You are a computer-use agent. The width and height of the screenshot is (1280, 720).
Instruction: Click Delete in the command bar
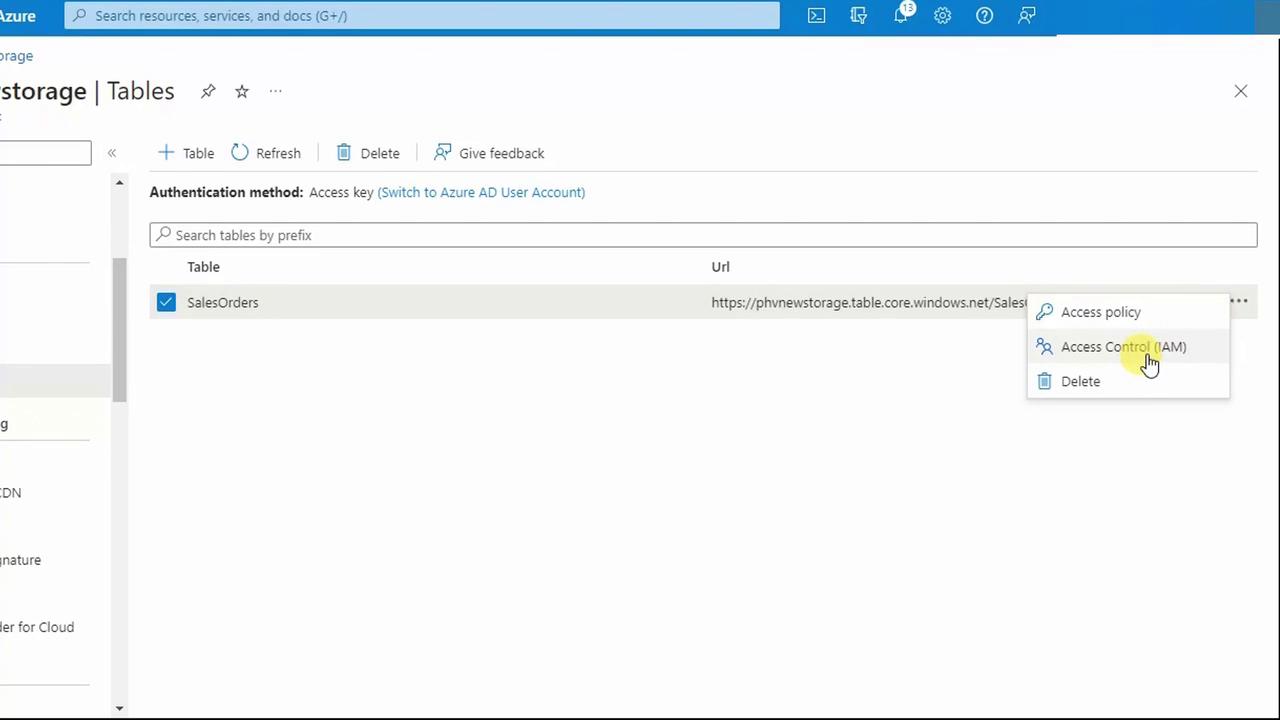tap(368, 153)
